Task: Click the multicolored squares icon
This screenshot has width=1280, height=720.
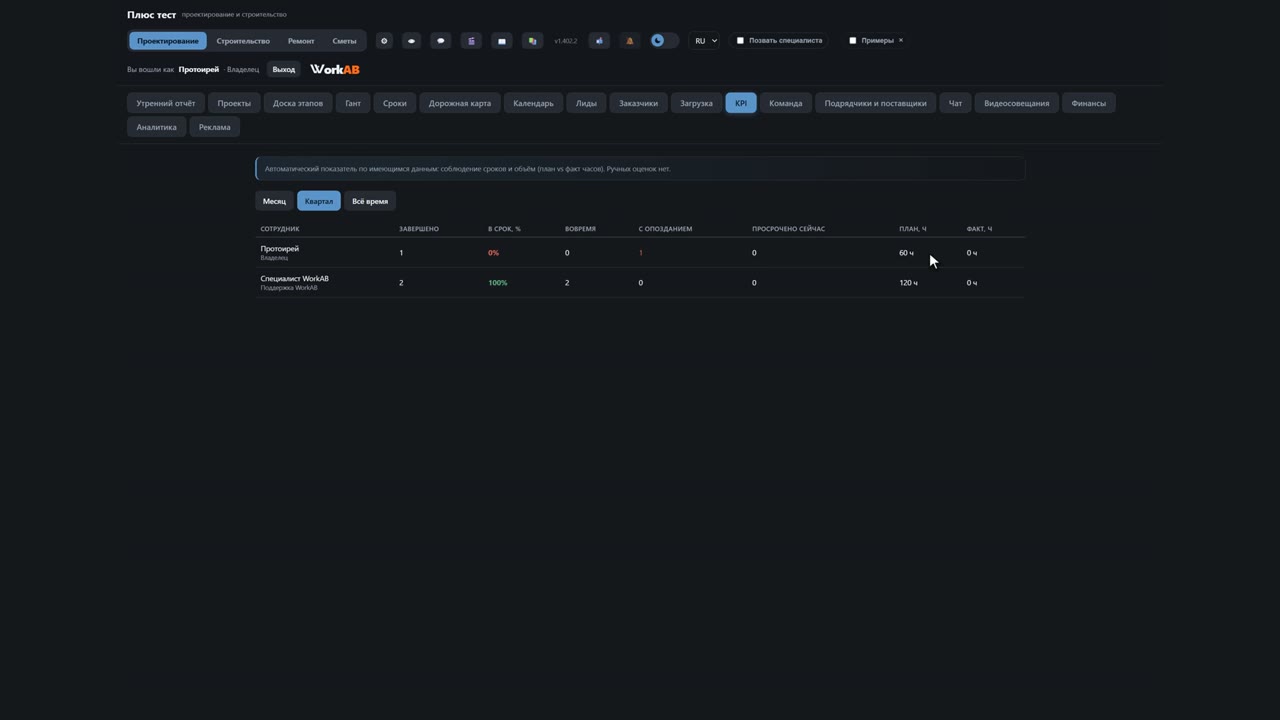Action: click(x=532, y=41)
